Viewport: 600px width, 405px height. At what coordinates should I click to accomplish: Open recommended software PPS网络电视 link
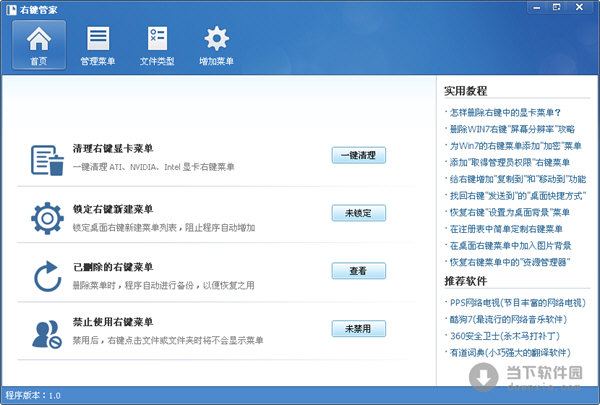[518, 303]
